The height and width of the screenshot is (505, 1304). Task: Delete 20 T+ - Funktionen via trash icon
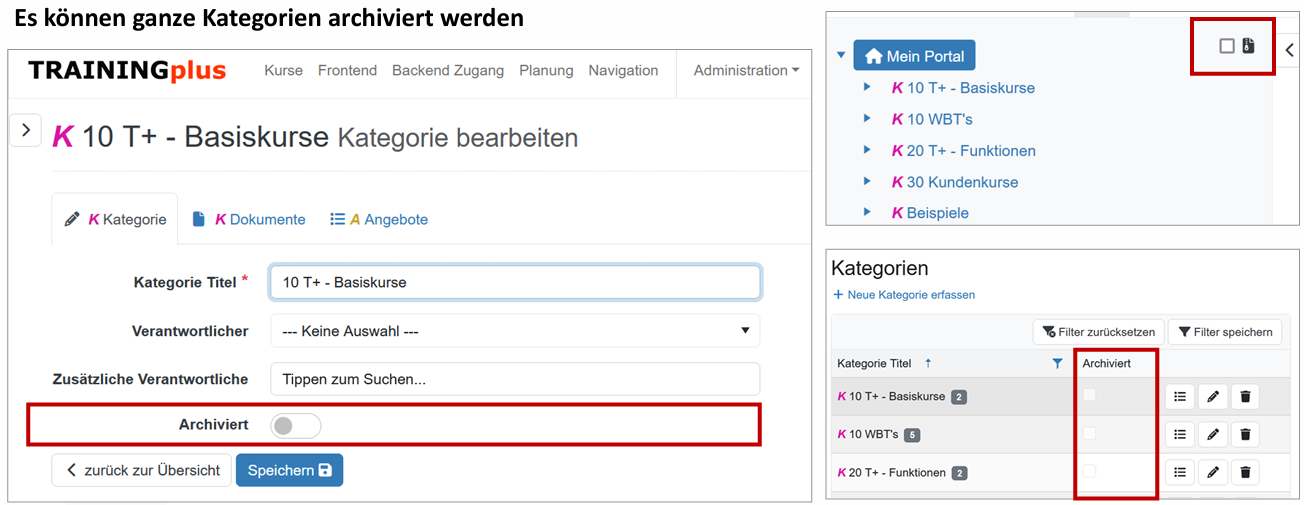click(x=1245, y=473)
